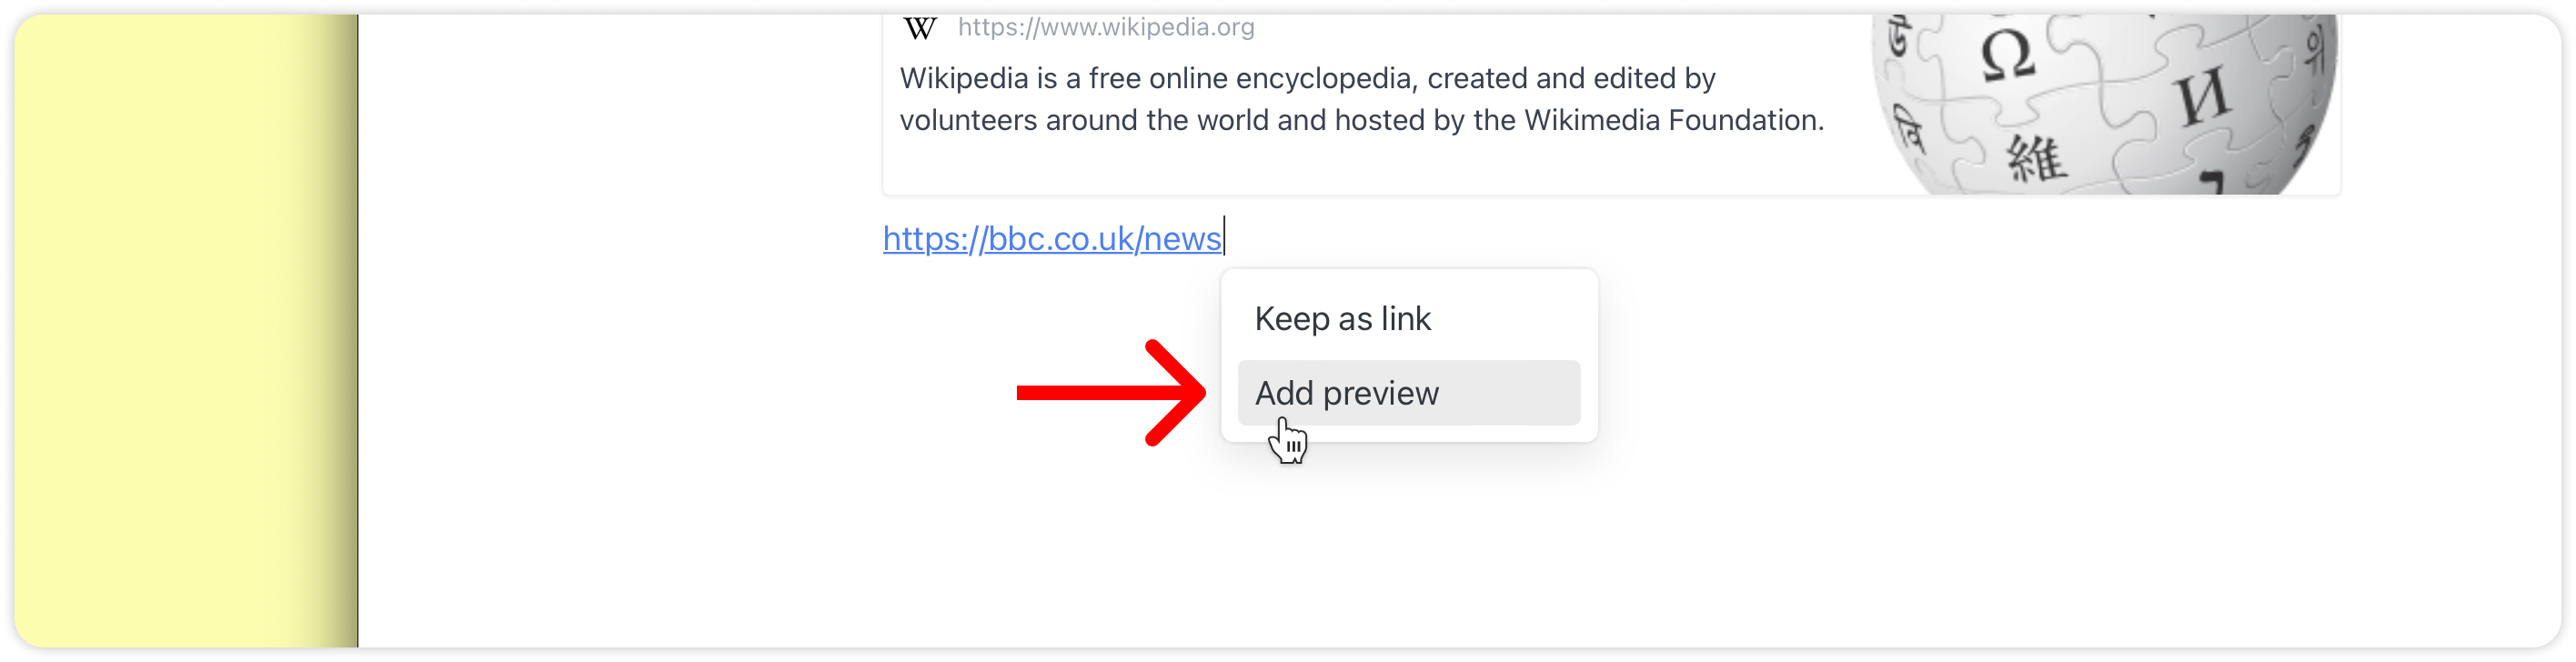Screen dimensions: 2576x662
Task: Click the "И" puzzle piece on globe
Action: [2203, 96]
